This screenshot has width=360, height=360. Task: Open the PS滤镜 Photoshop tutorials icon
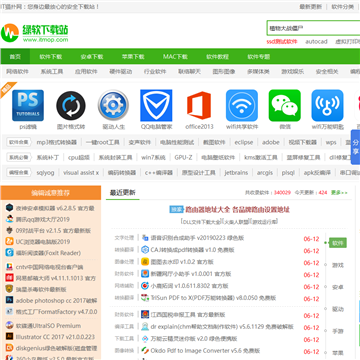click(x=28, y=105)
